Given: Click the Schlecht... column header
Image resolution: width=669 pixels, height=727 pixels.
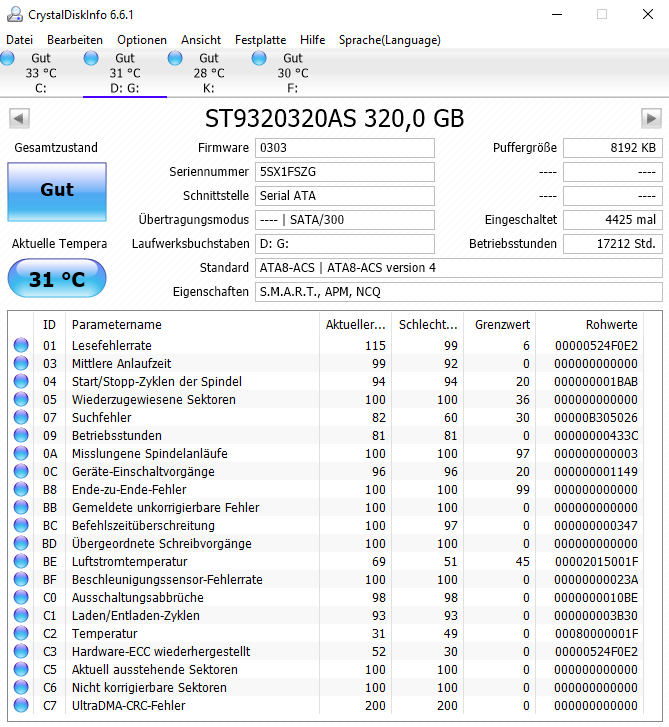Looking at the screenshot, I should tap(428, 325).
